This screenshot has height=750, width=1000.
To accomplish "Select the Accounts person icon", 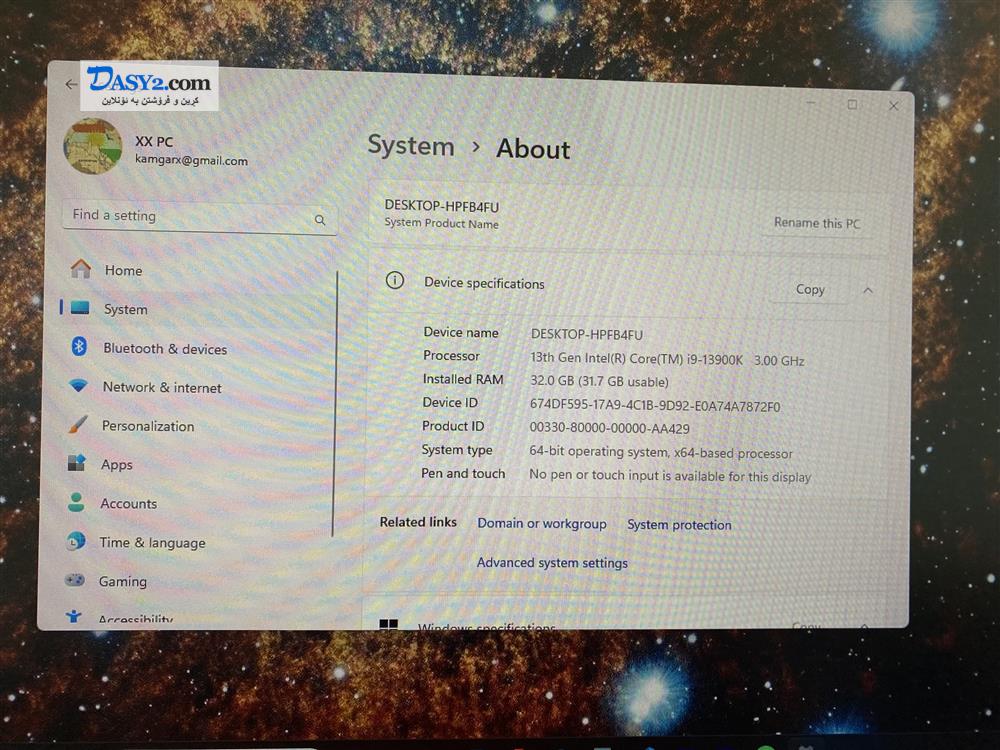I will point(76,503).
